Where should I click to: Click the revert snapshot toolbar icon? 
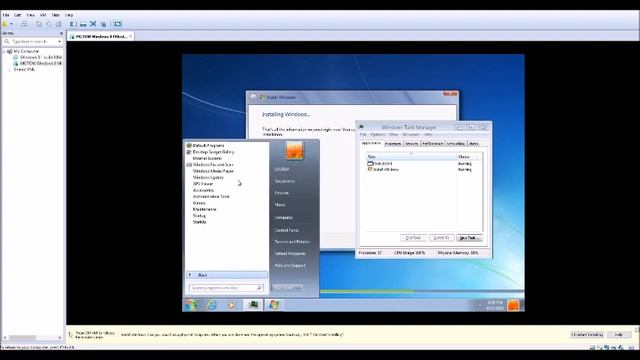[x=49, y=24]
